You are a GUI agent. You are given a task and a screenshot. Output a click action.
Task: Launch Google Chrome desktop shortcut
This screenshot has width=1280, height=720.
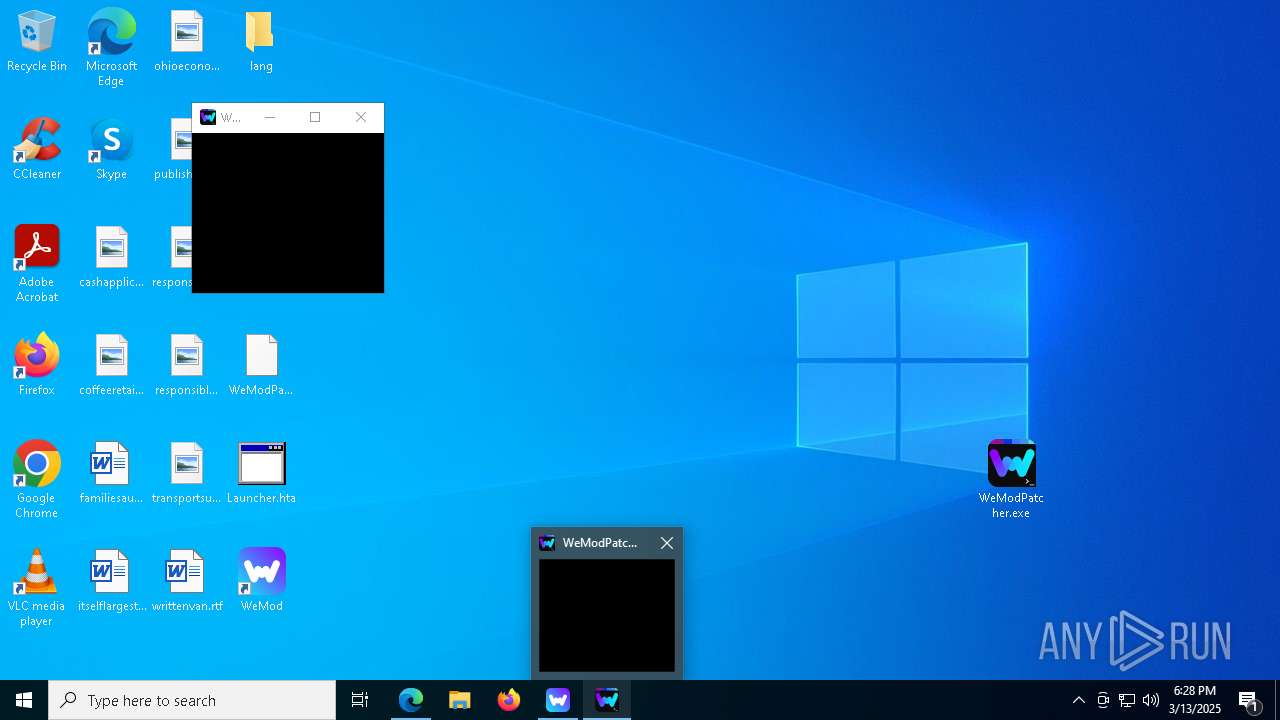tap(37, 480)
